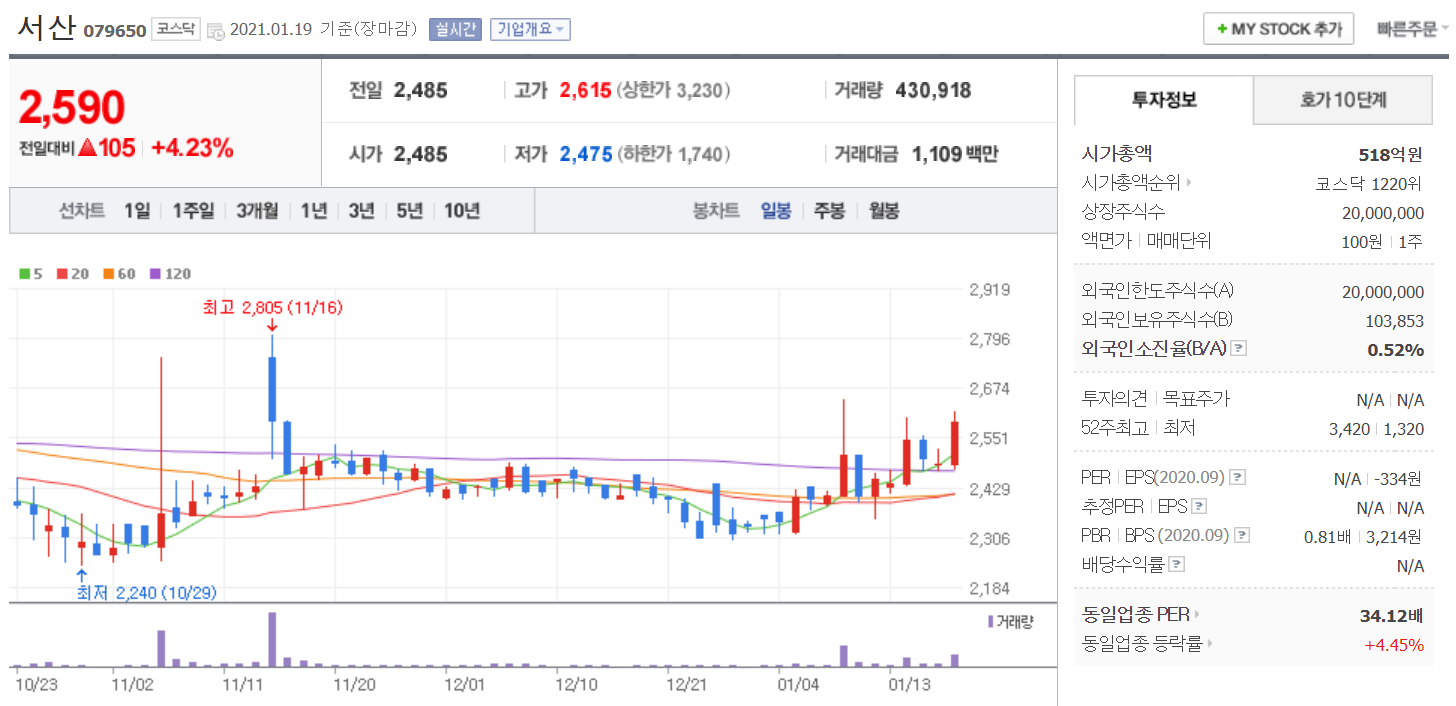Click help icon beside PBR BPS(2020.09)
Viewport: 1456px width, 706px height.
pos(1241,535)
